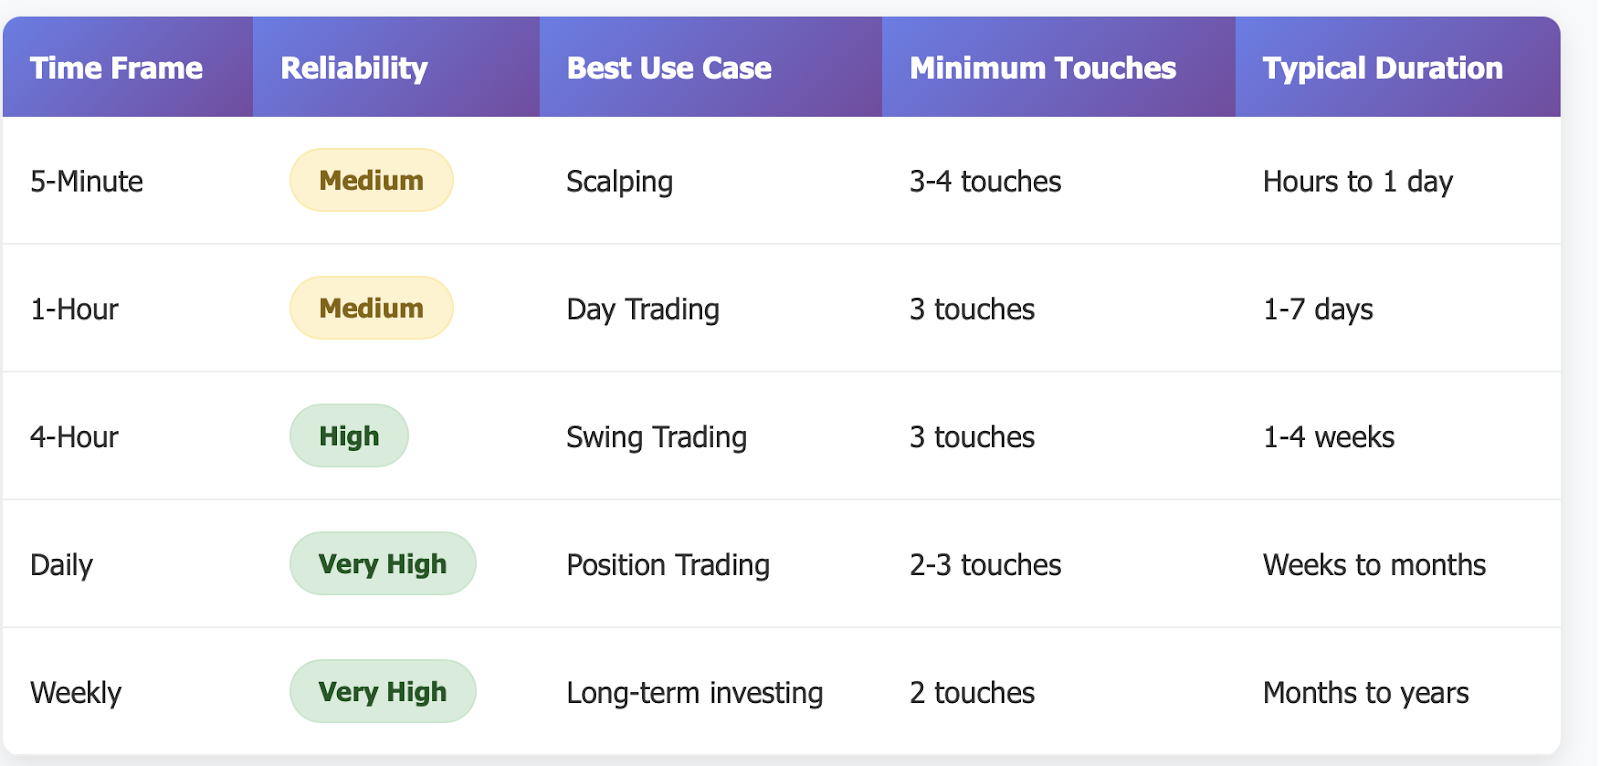Click Very High badge in Daily row
Viewport: 1600px width, 766px height.
click(383, 564)
